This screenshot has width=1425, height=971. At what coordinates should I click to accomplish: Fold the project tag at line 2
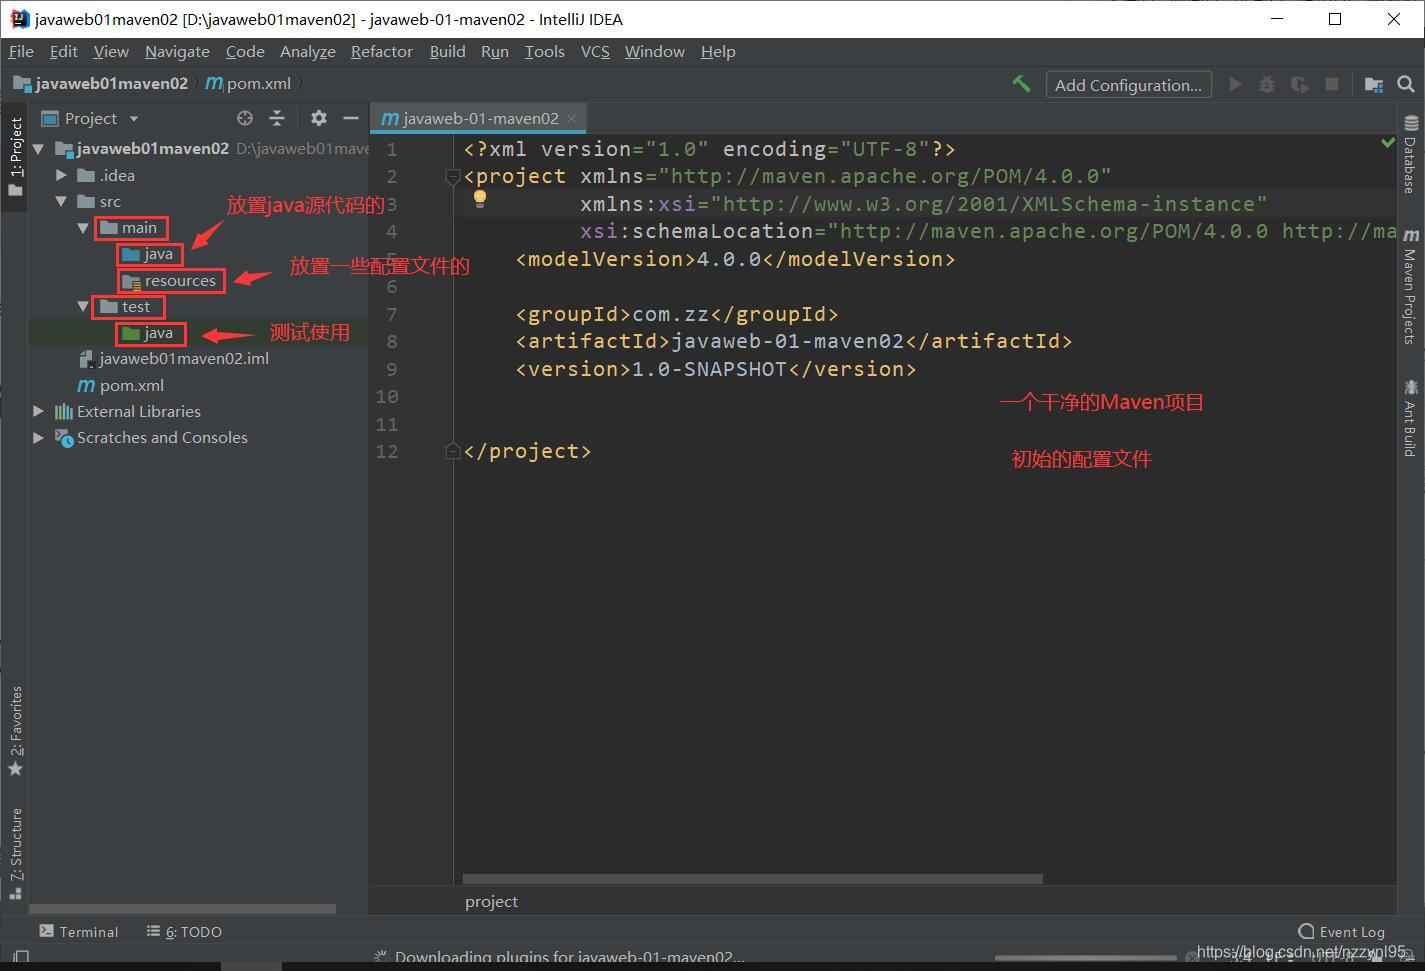452,177
